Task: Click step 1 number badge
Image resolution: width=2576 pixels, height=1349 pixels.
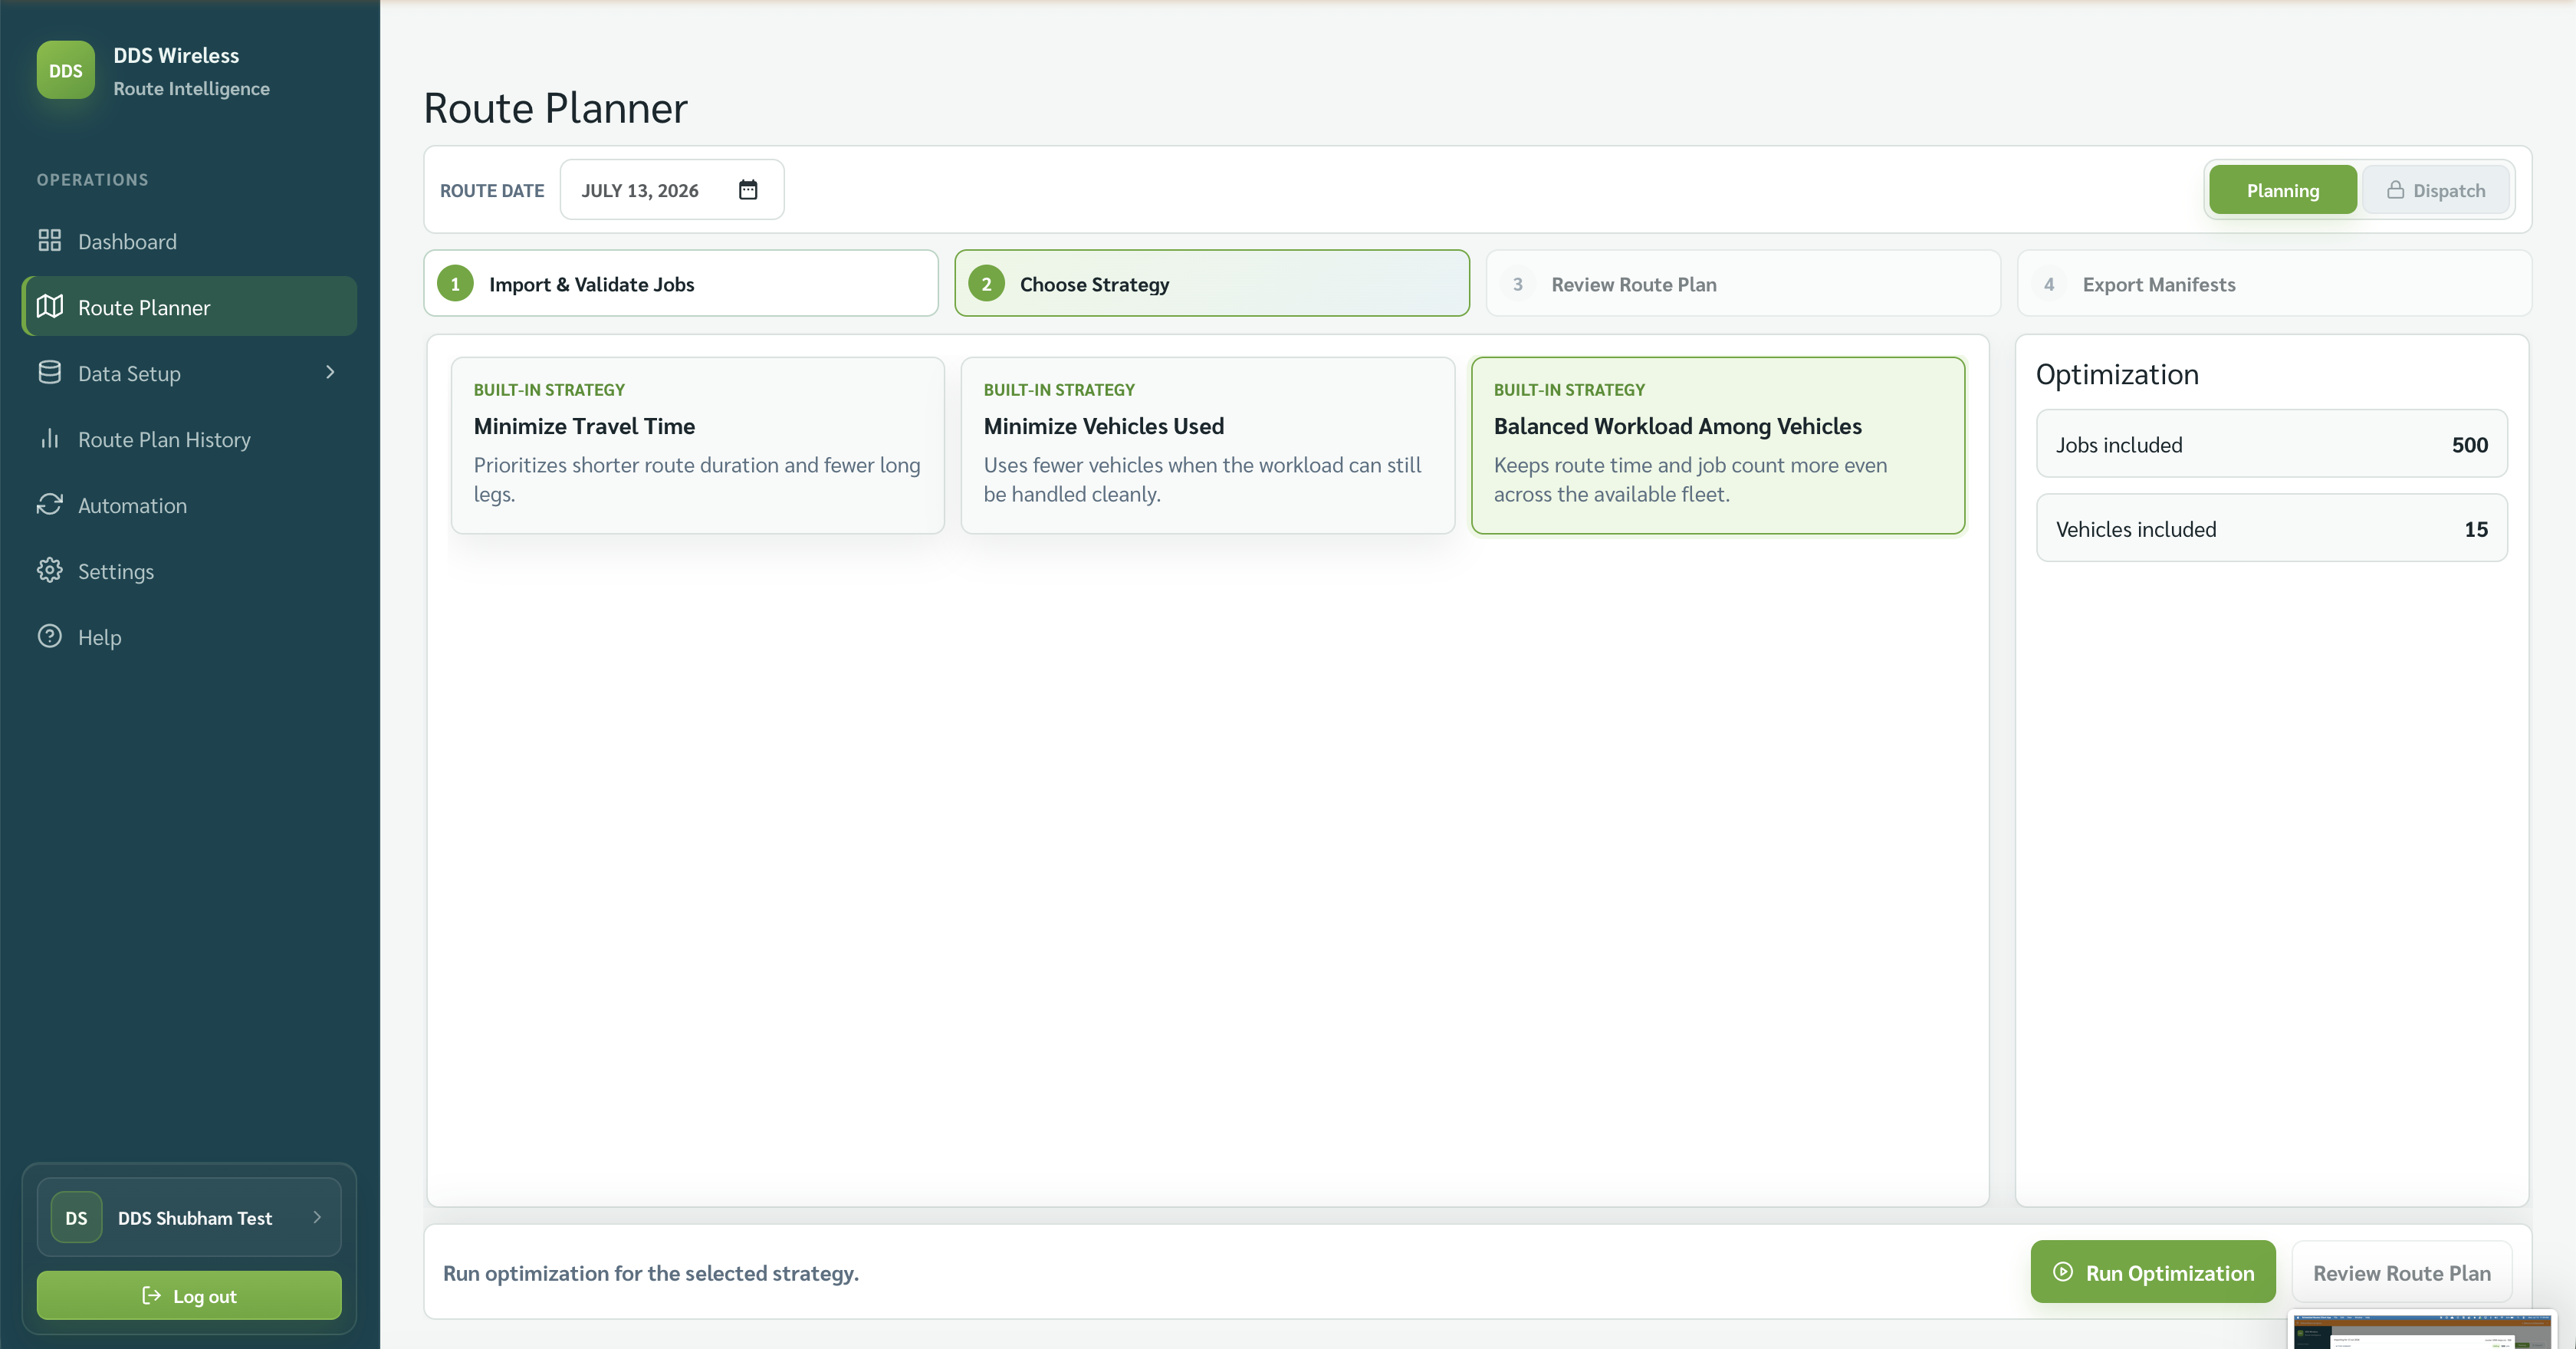Action: coord(455,284)
